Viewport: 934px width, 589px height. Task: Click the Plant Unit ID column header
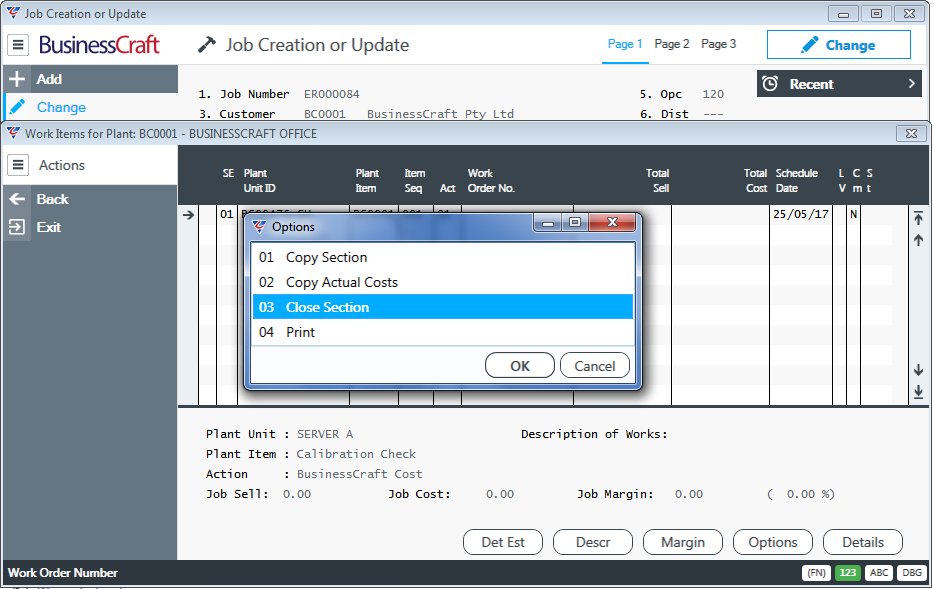point(259,180)
